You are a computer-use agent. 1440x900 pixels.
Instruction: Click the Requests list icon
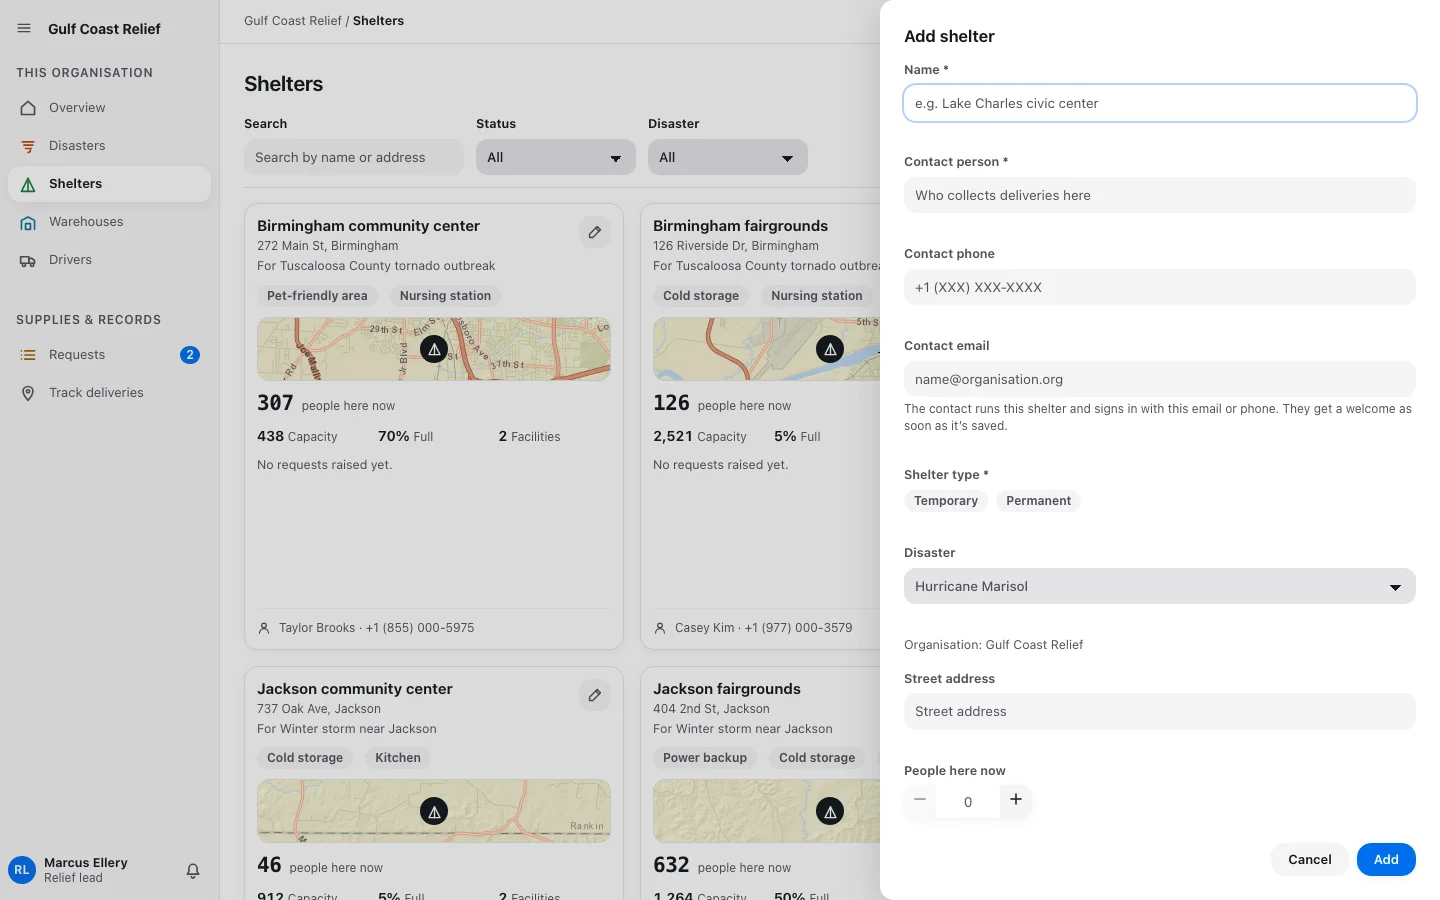28,355
